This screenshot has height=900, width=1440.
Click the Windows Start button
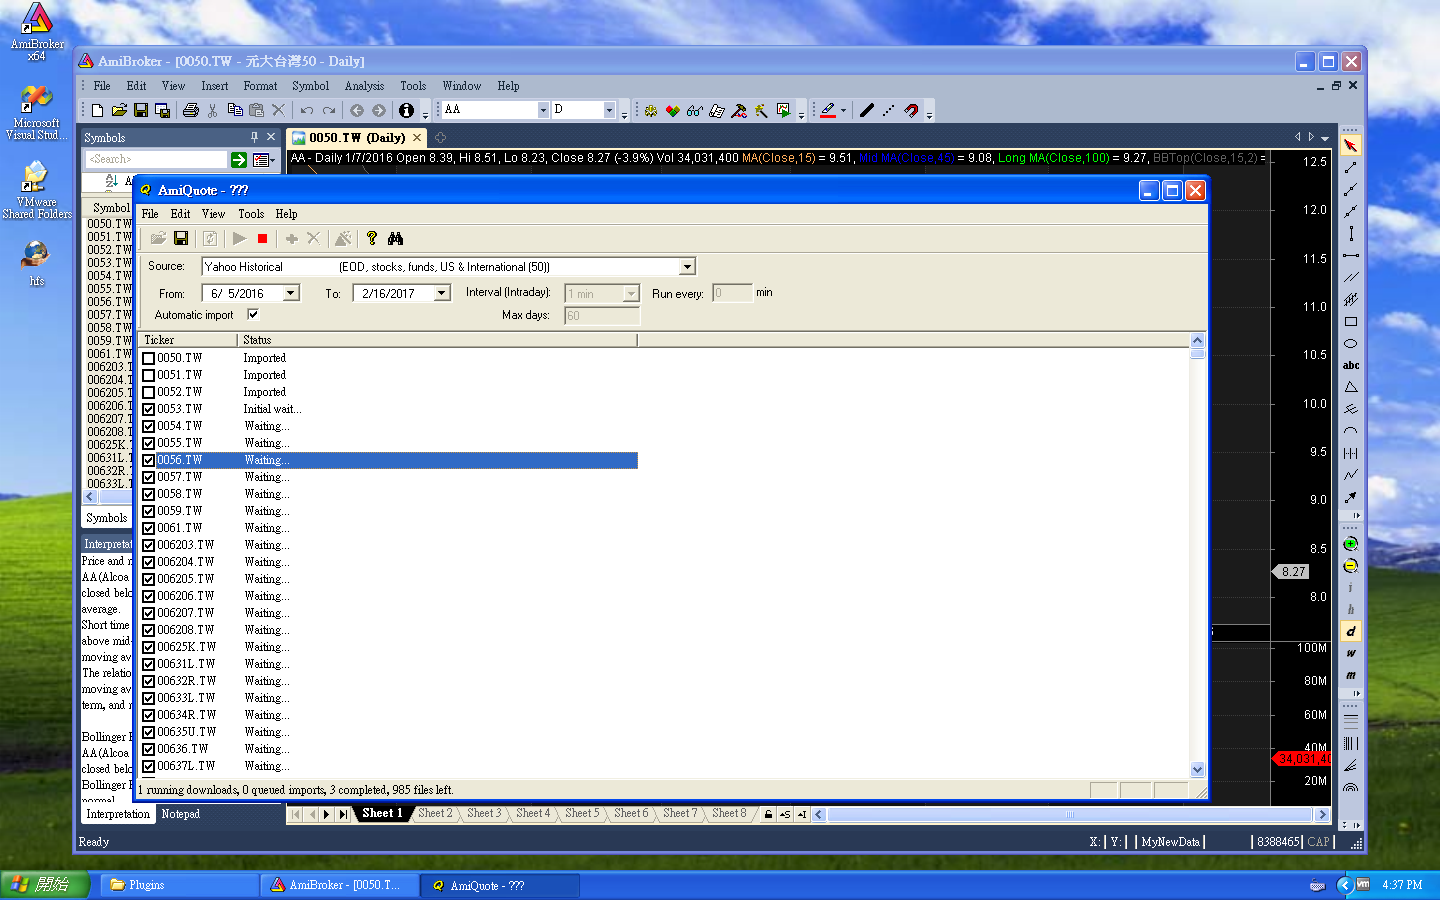(x=45, y=885)
